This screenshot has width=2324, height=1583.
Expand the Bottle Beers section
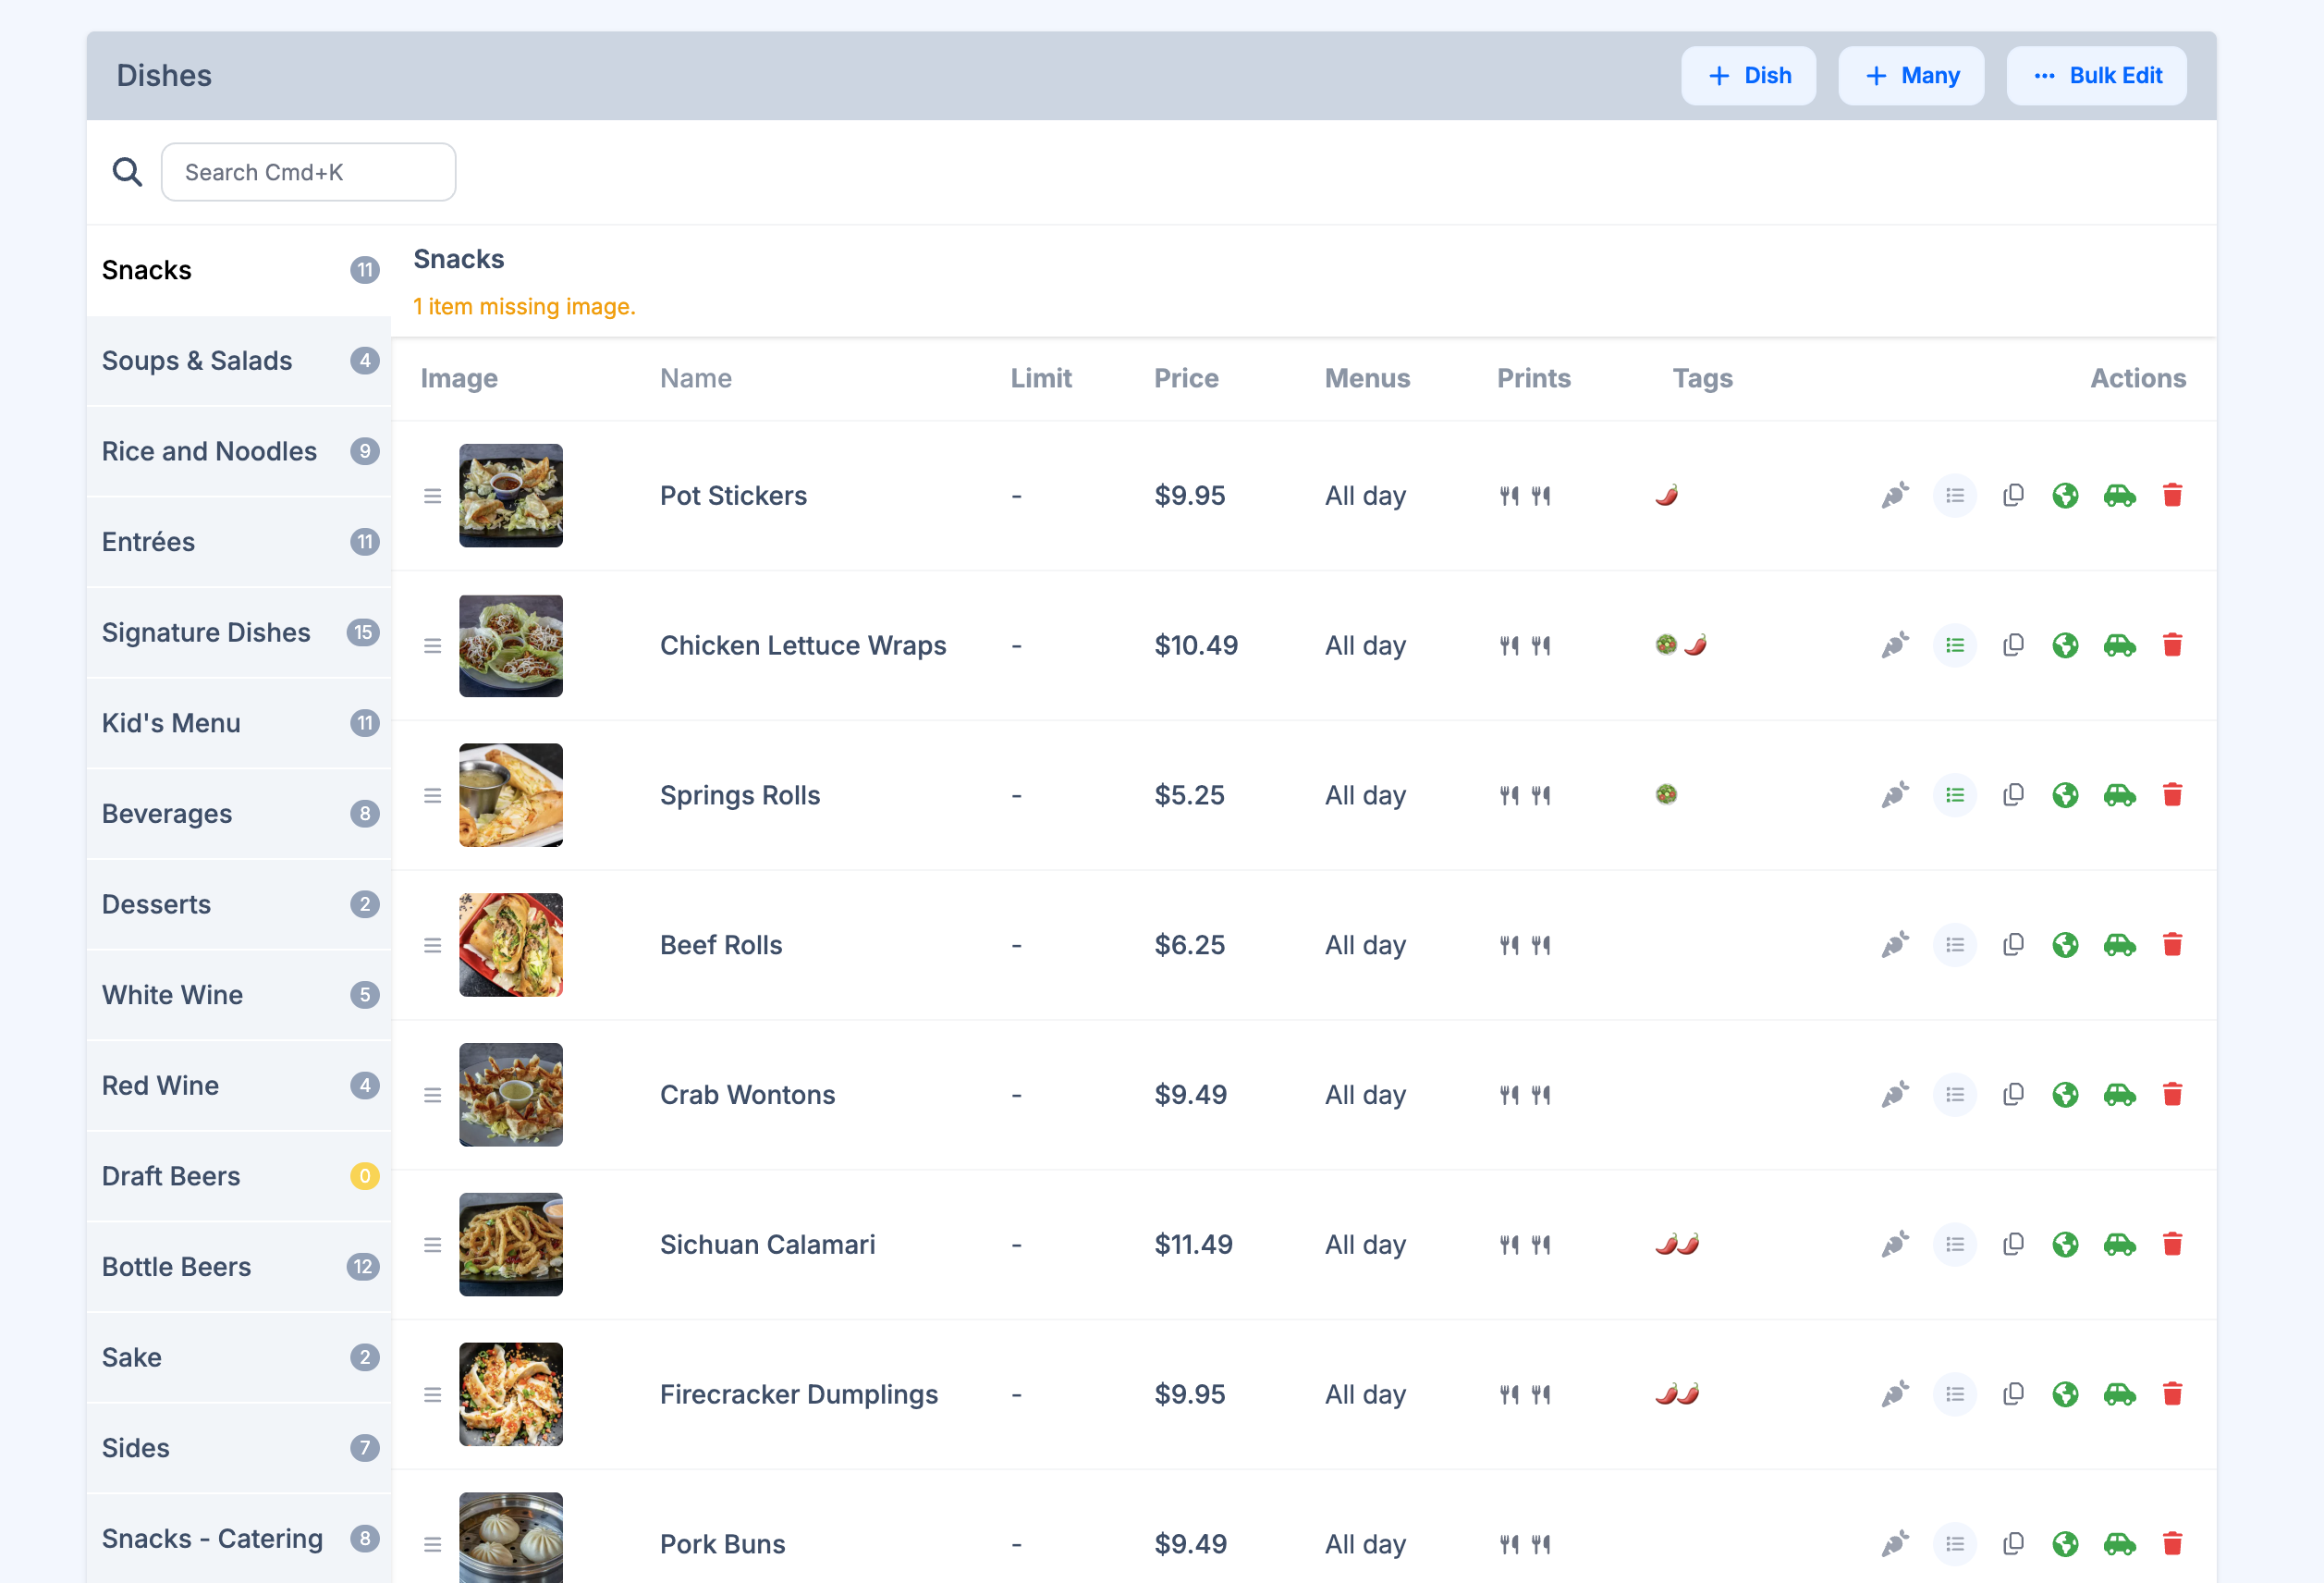176,1266
